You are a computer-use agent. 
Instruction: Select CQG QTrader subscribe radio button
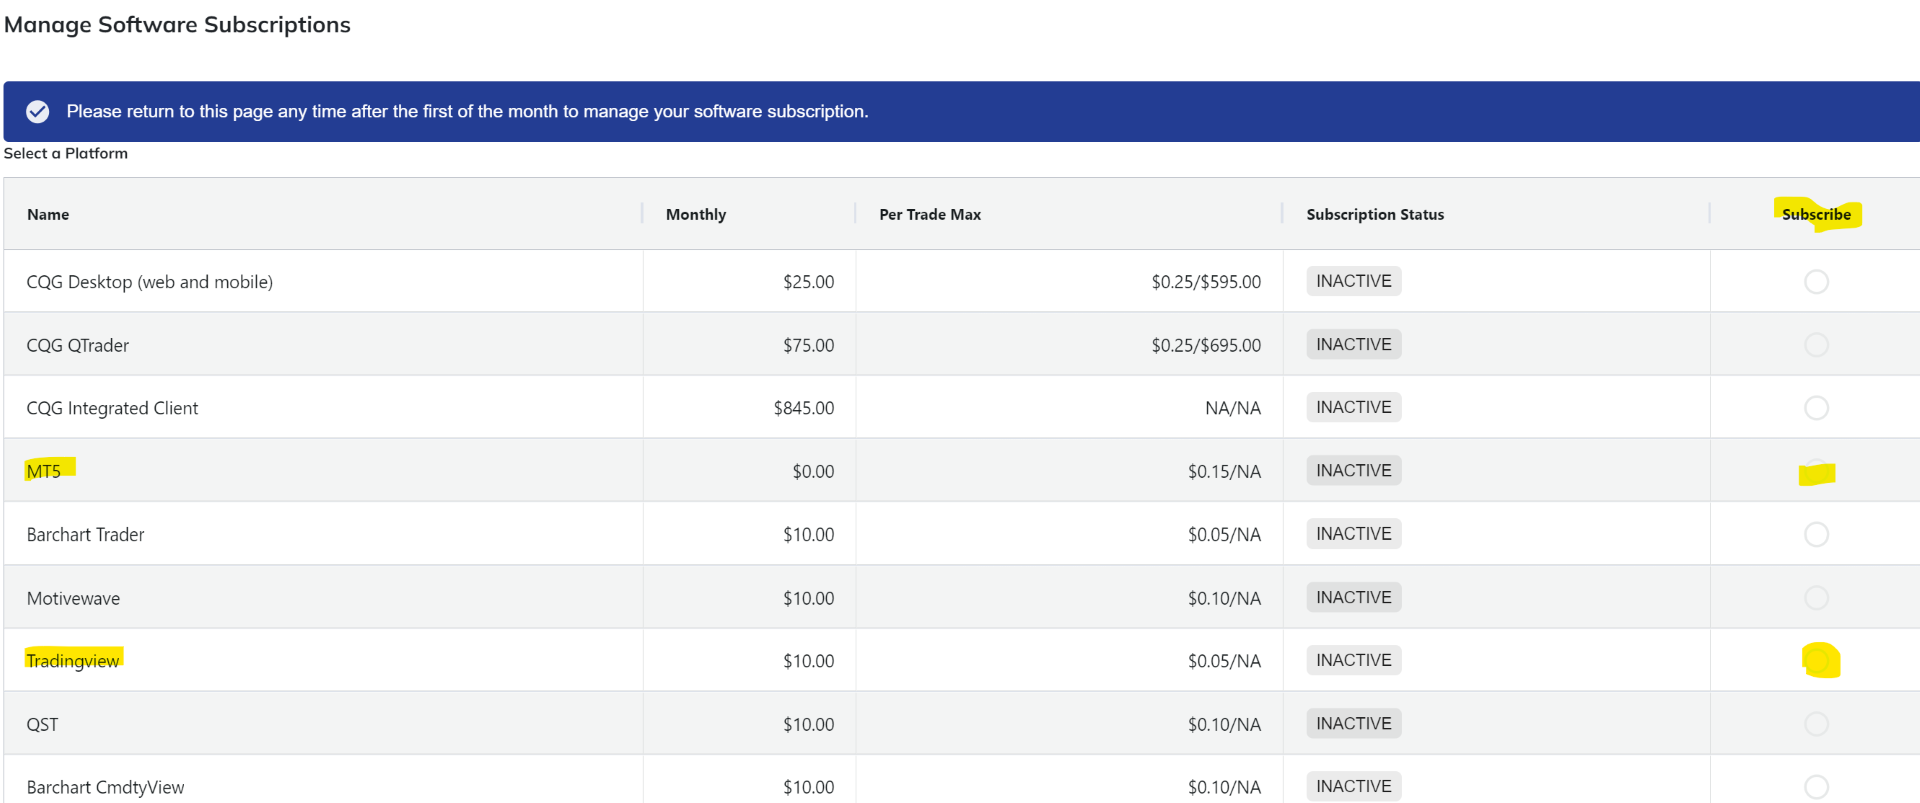click(x=1816, y=345)
